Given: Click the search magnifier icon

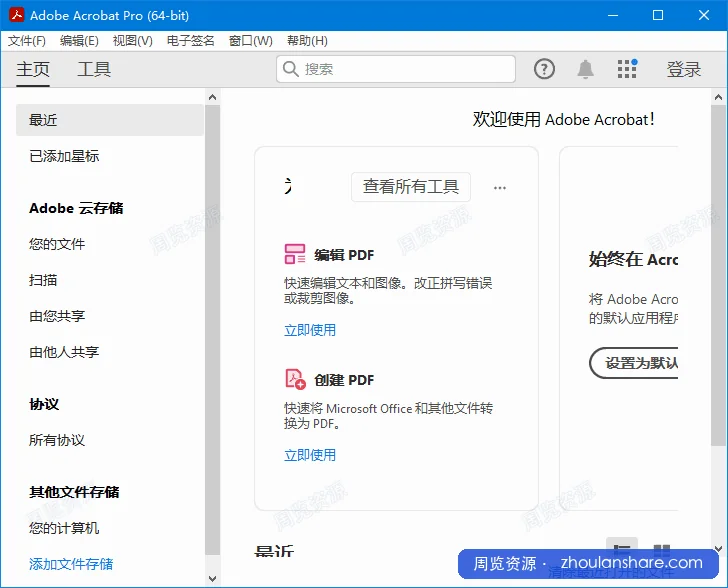Looking at the screenshot, I should click(x=291, y=69).
